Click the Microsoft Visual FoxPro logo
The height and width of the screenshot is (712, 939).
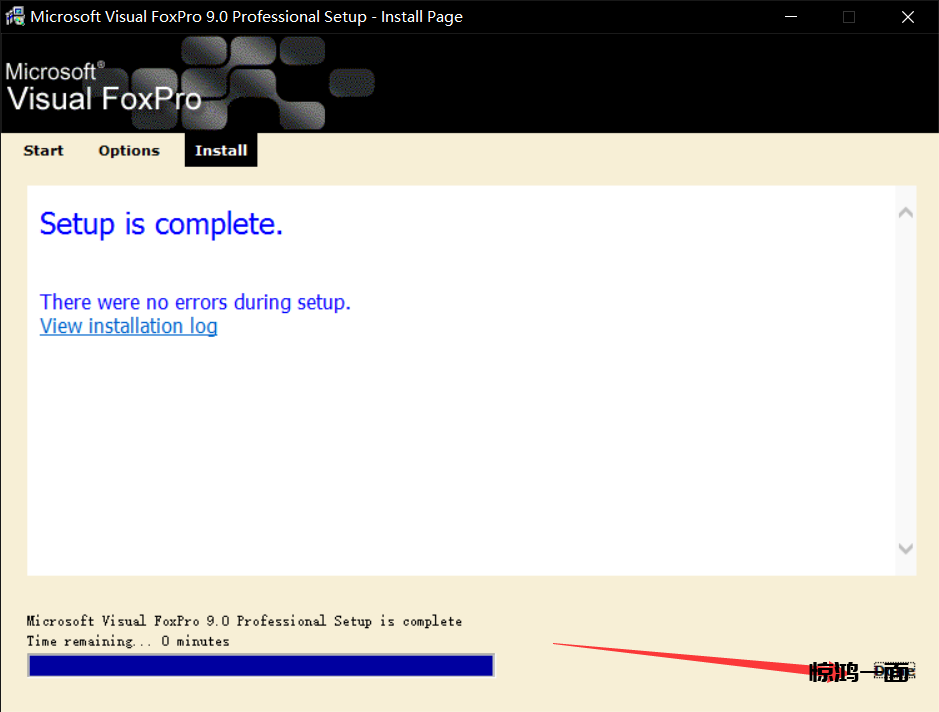(103, 87)
